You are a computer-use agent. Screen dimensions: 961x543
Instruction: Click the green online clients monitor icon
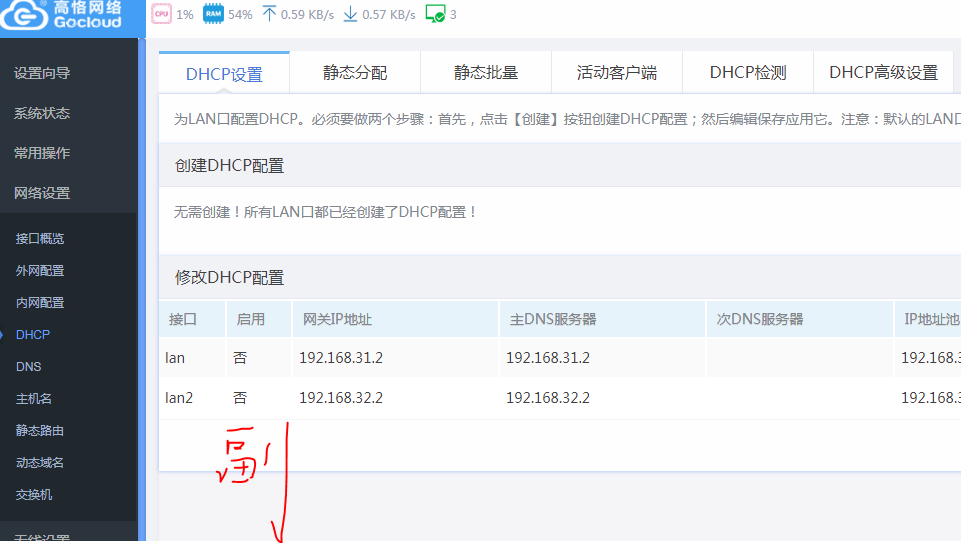(x=435, y=13)
